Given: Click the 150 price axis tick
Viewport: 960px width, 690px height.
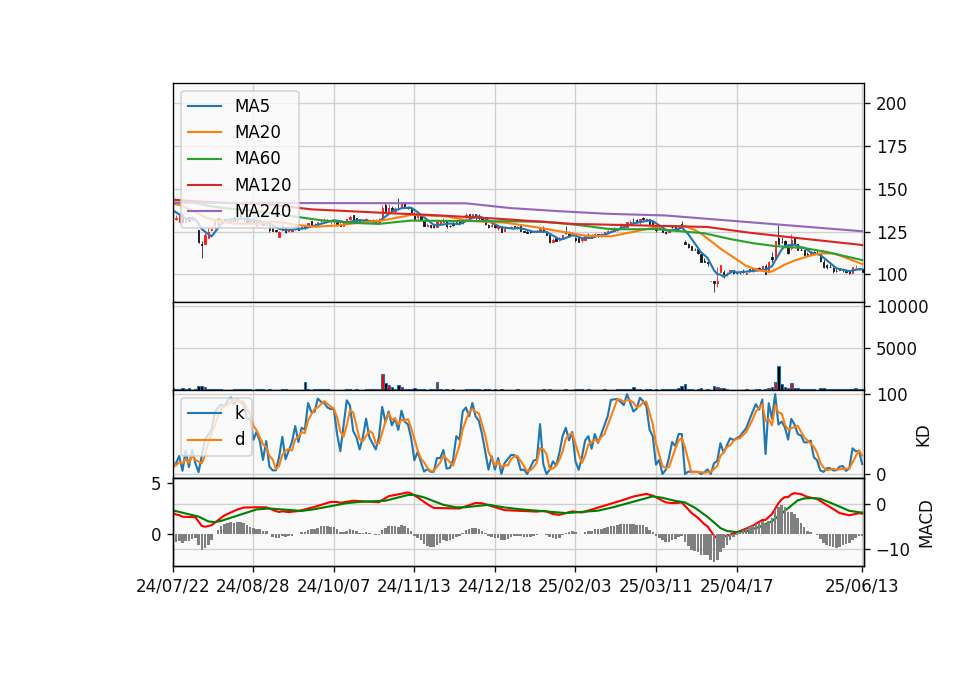Looking at the screenshot, I should [891, 190].
